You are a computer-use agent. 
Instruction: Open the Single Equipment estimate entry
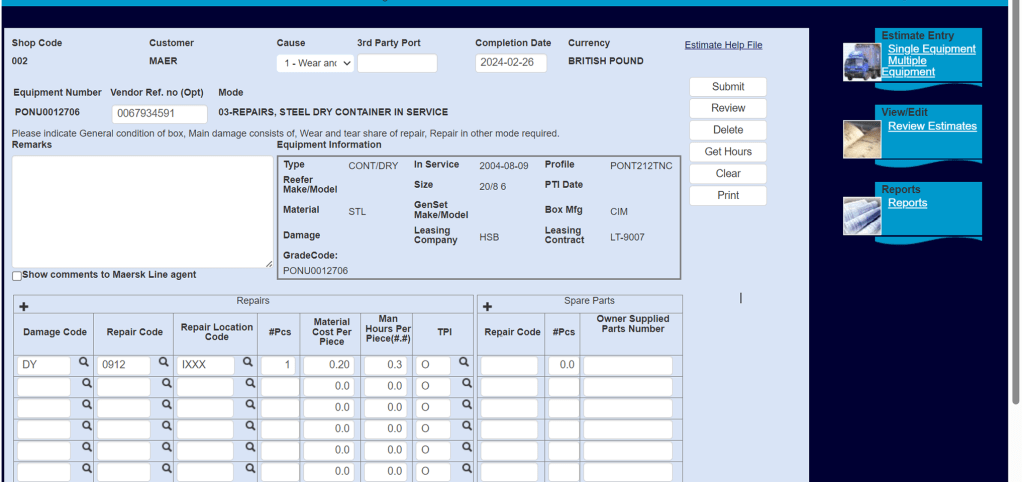(931, 49)
